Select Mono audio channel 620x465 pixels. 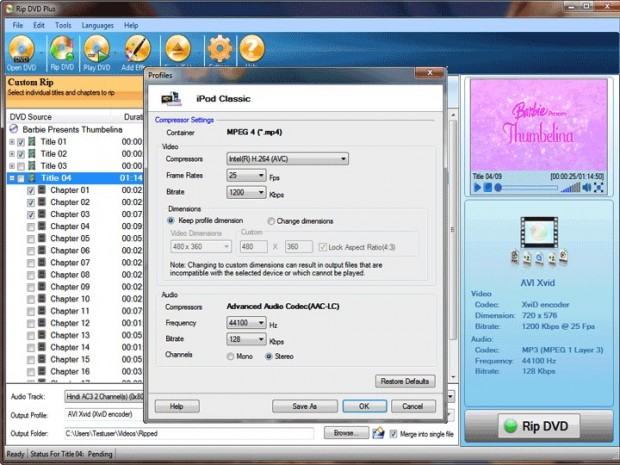[x=230, y=356]
